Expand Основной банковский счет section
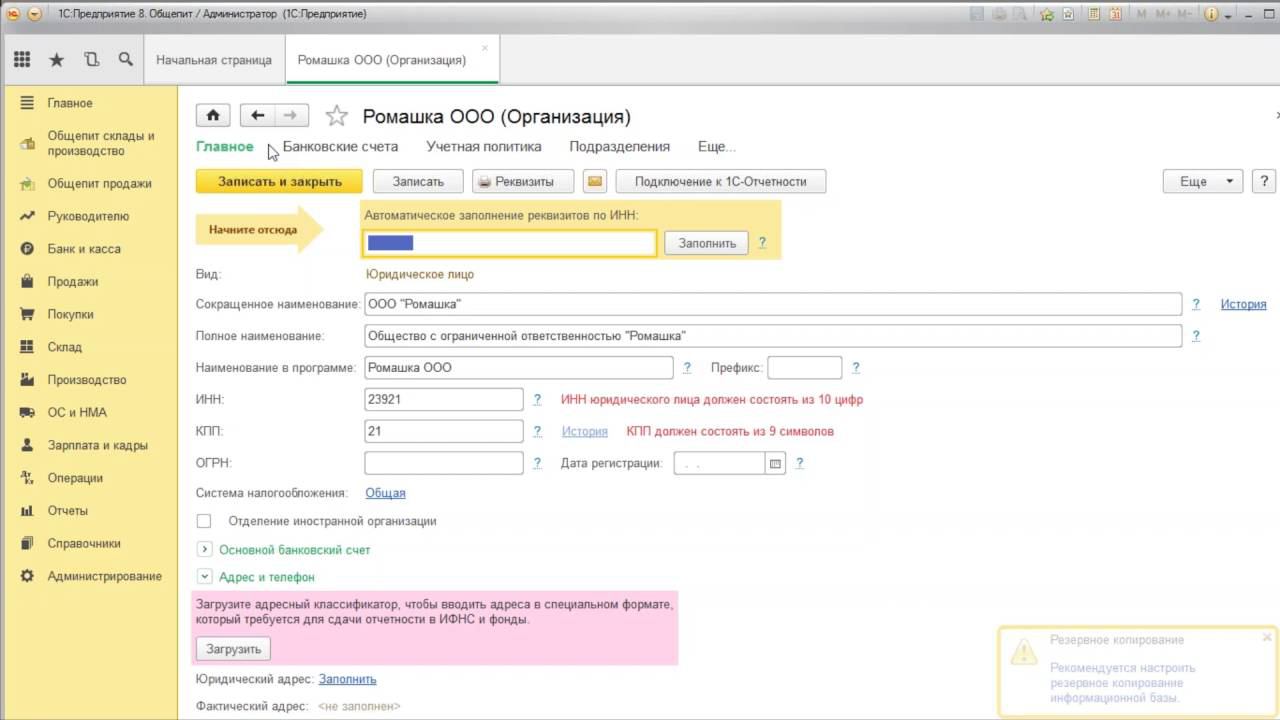Viewport: 1280px width, 720px height. coord(204,549)
